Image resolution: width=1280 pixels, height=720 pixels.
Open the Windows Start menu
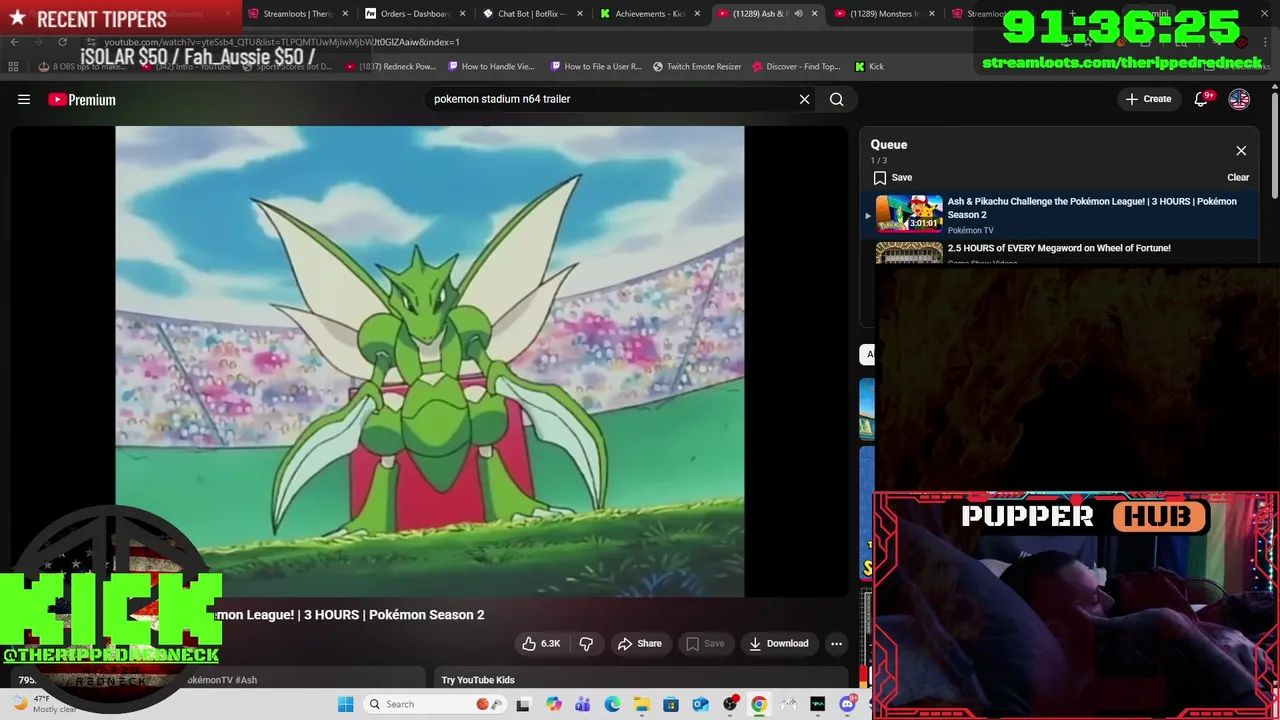(x=345, y=704)
